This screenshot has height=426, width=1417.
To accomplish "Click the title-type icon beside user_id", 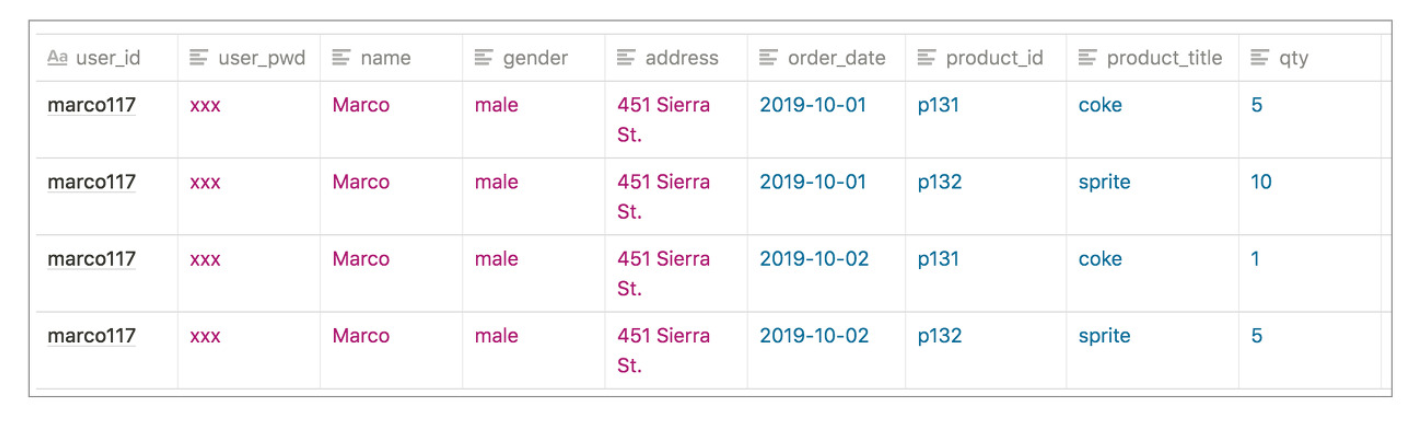I will click(x=57, y=58).
